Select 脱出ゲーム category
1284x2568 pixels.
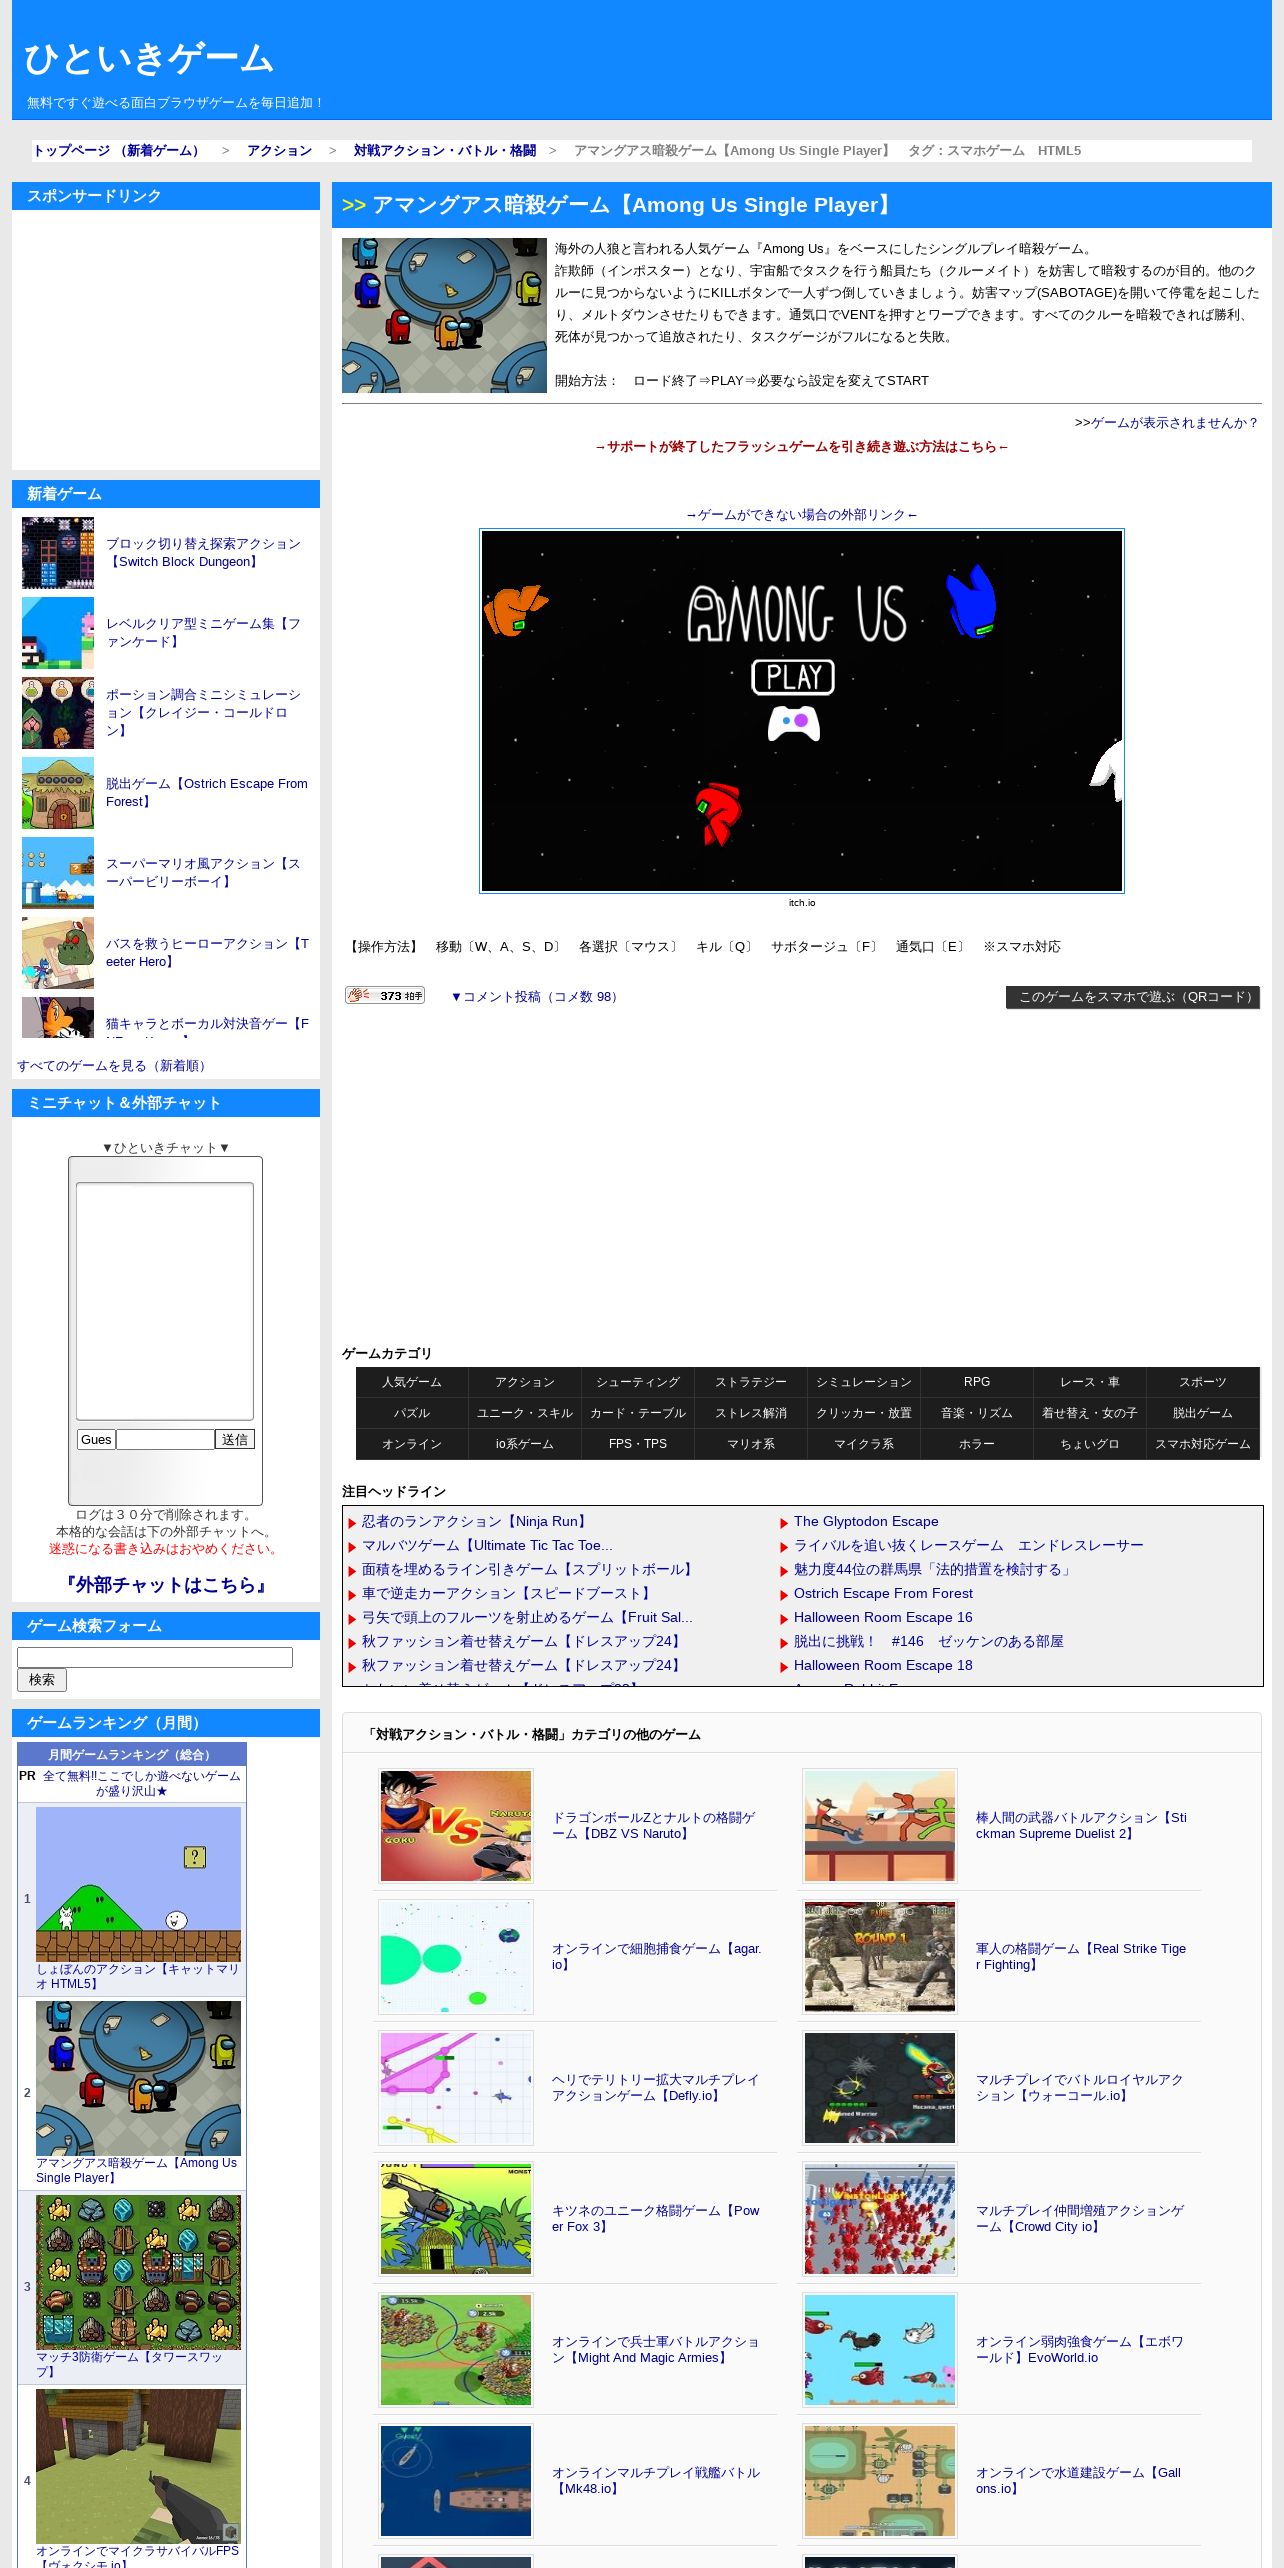1203,1413
